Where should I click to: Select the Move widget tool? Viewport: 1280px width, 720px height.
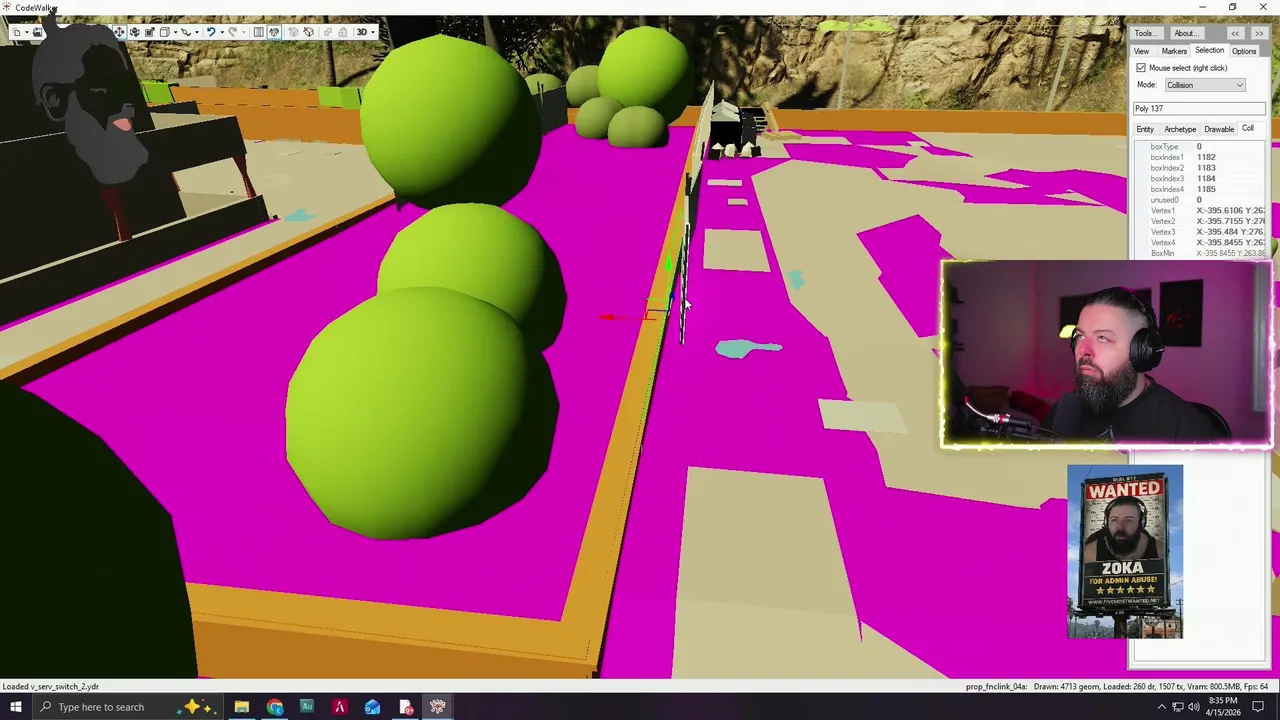(x=119, y=32)
